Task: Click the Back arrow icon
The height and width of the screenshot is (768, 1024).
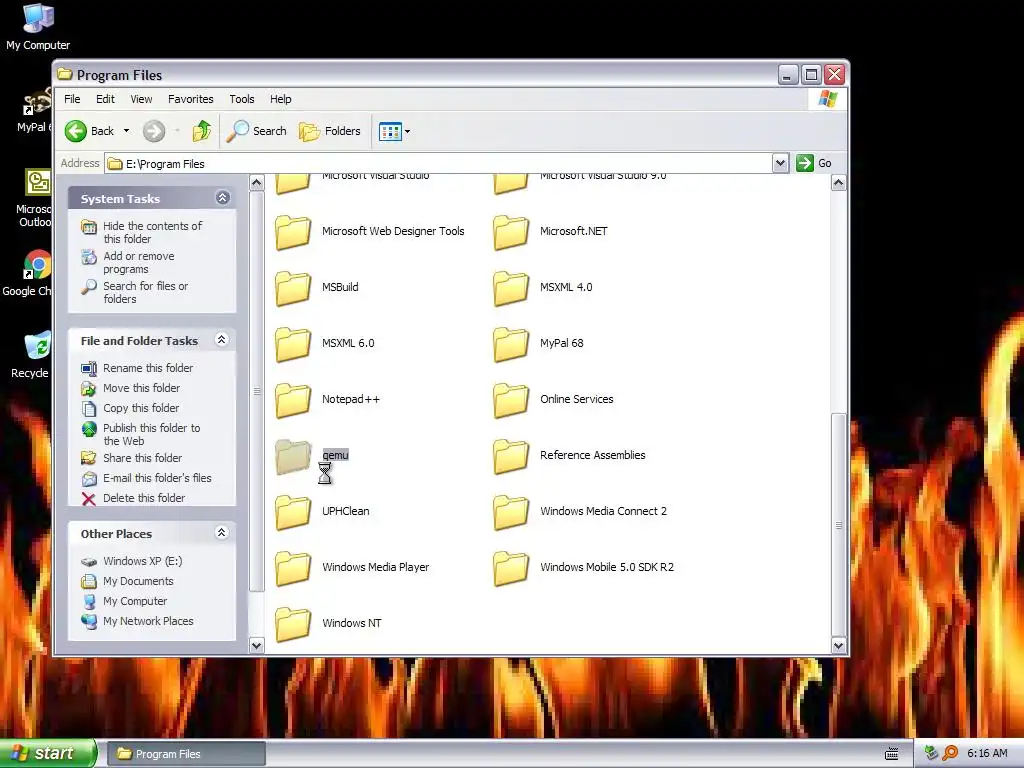Action: pos(76,131)
